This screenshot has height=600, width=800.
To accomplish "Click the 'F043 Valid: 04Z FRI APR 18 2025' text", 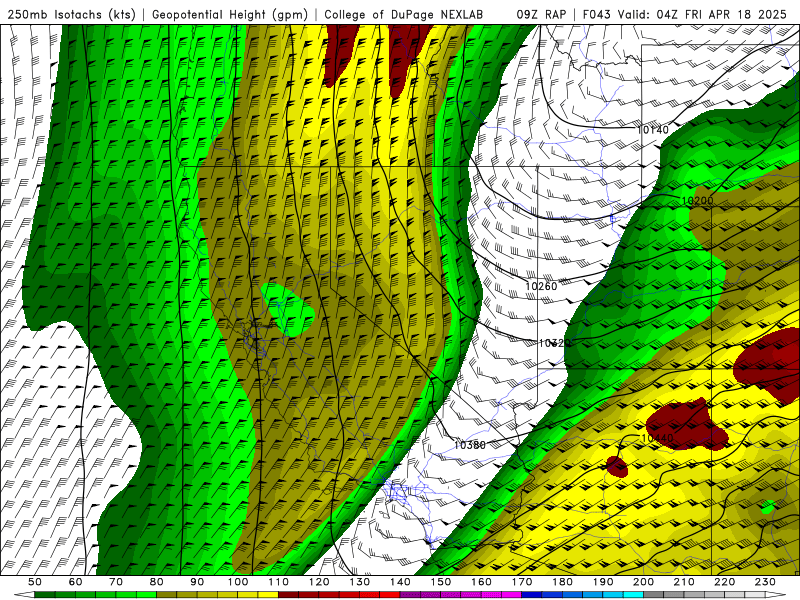I will click(x=685, y=14).
